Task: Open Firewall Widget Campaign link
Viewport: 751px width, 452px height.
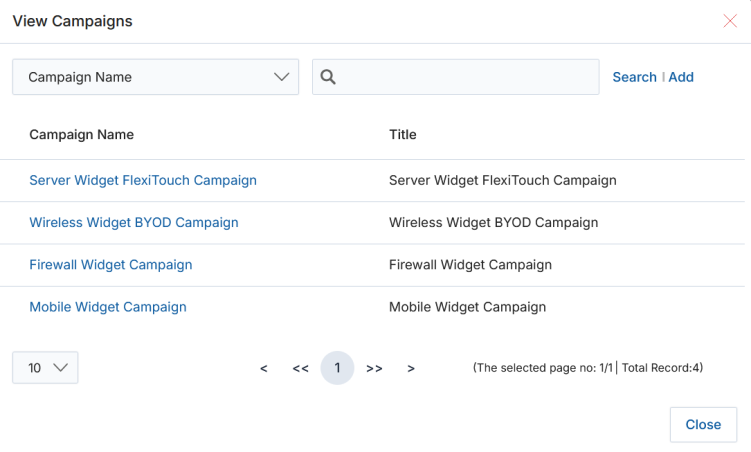Action: [111, 265]
